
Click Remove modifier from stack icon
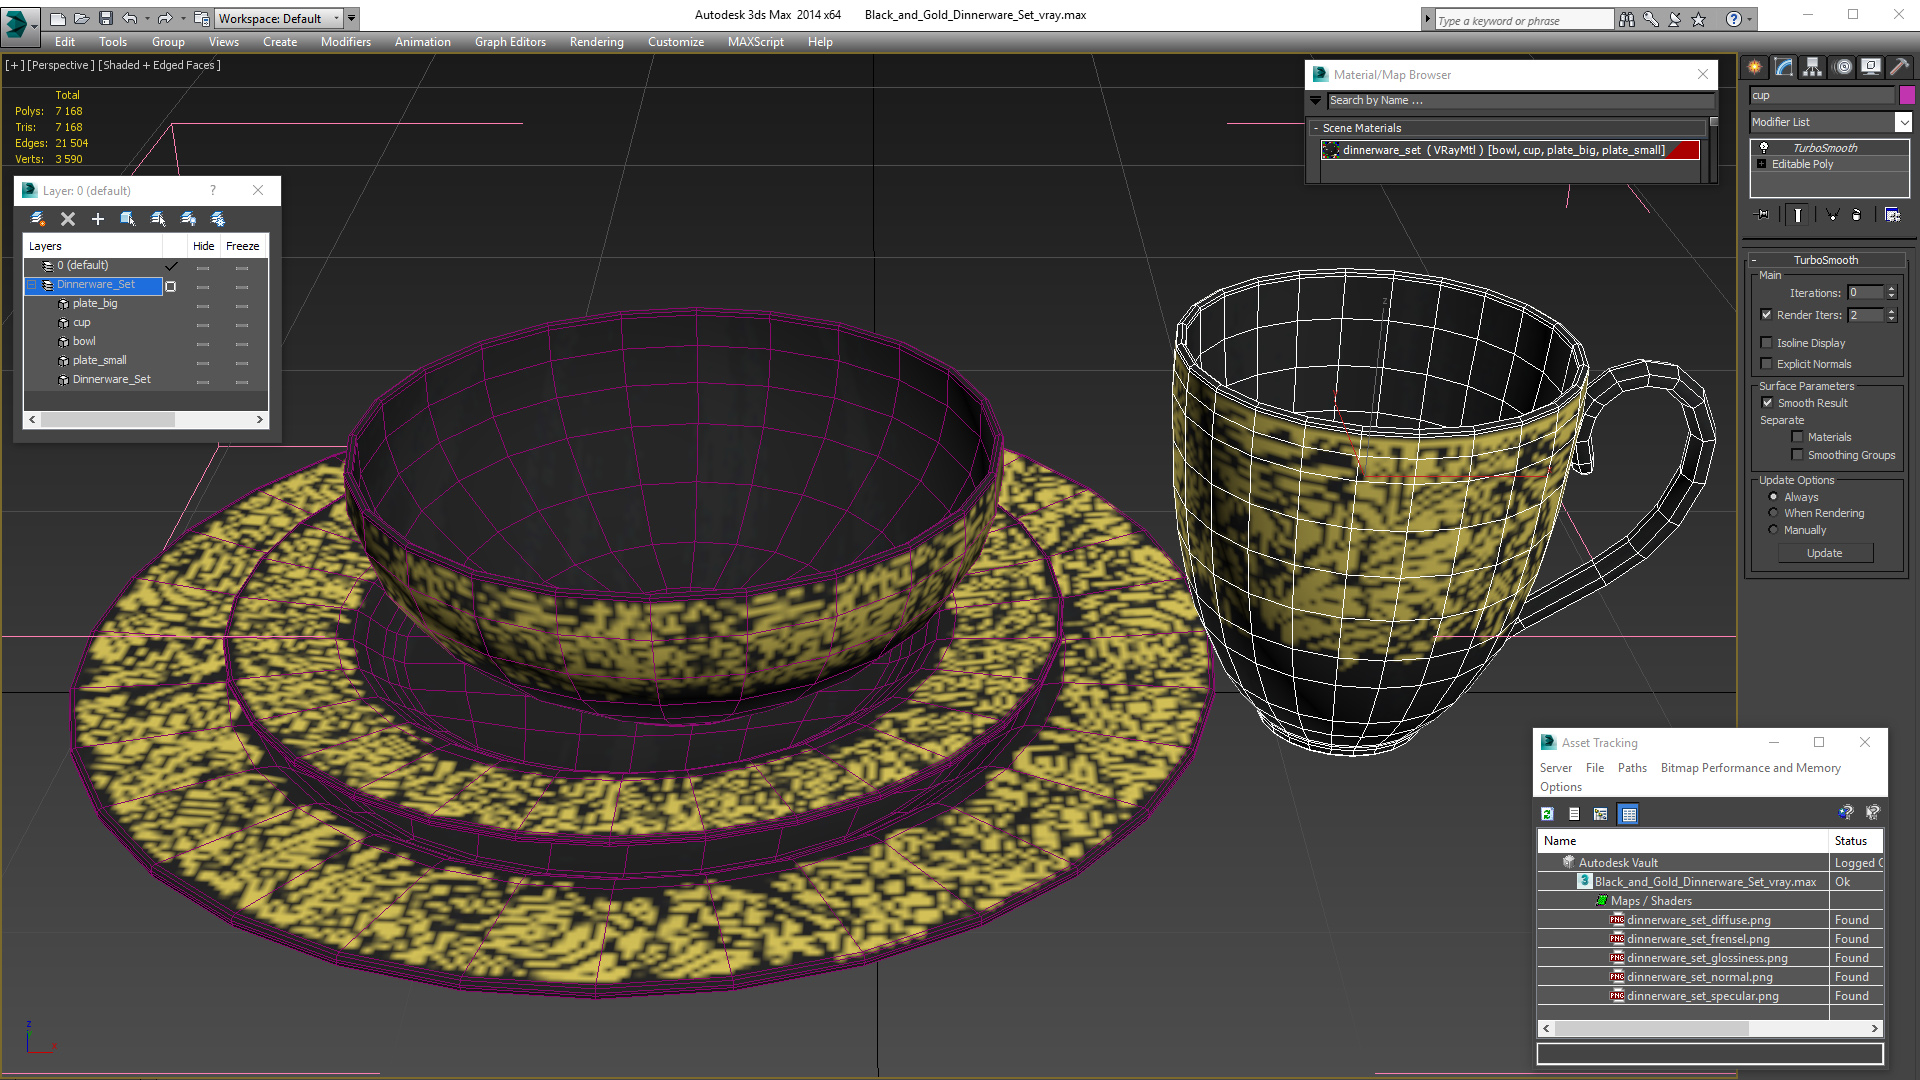pyautogui.click(x=1856, y=214)
